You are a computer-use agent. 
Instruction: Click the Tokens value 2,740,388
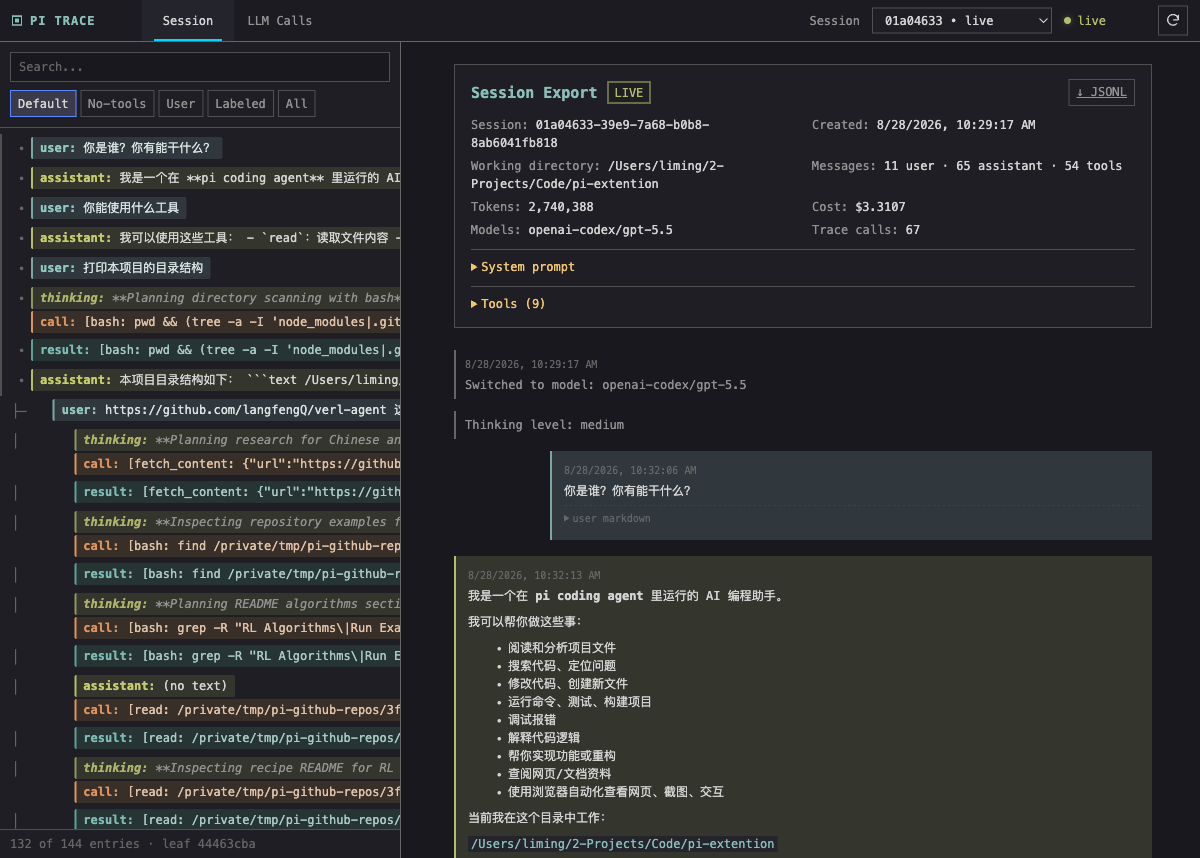coord(561,207)
